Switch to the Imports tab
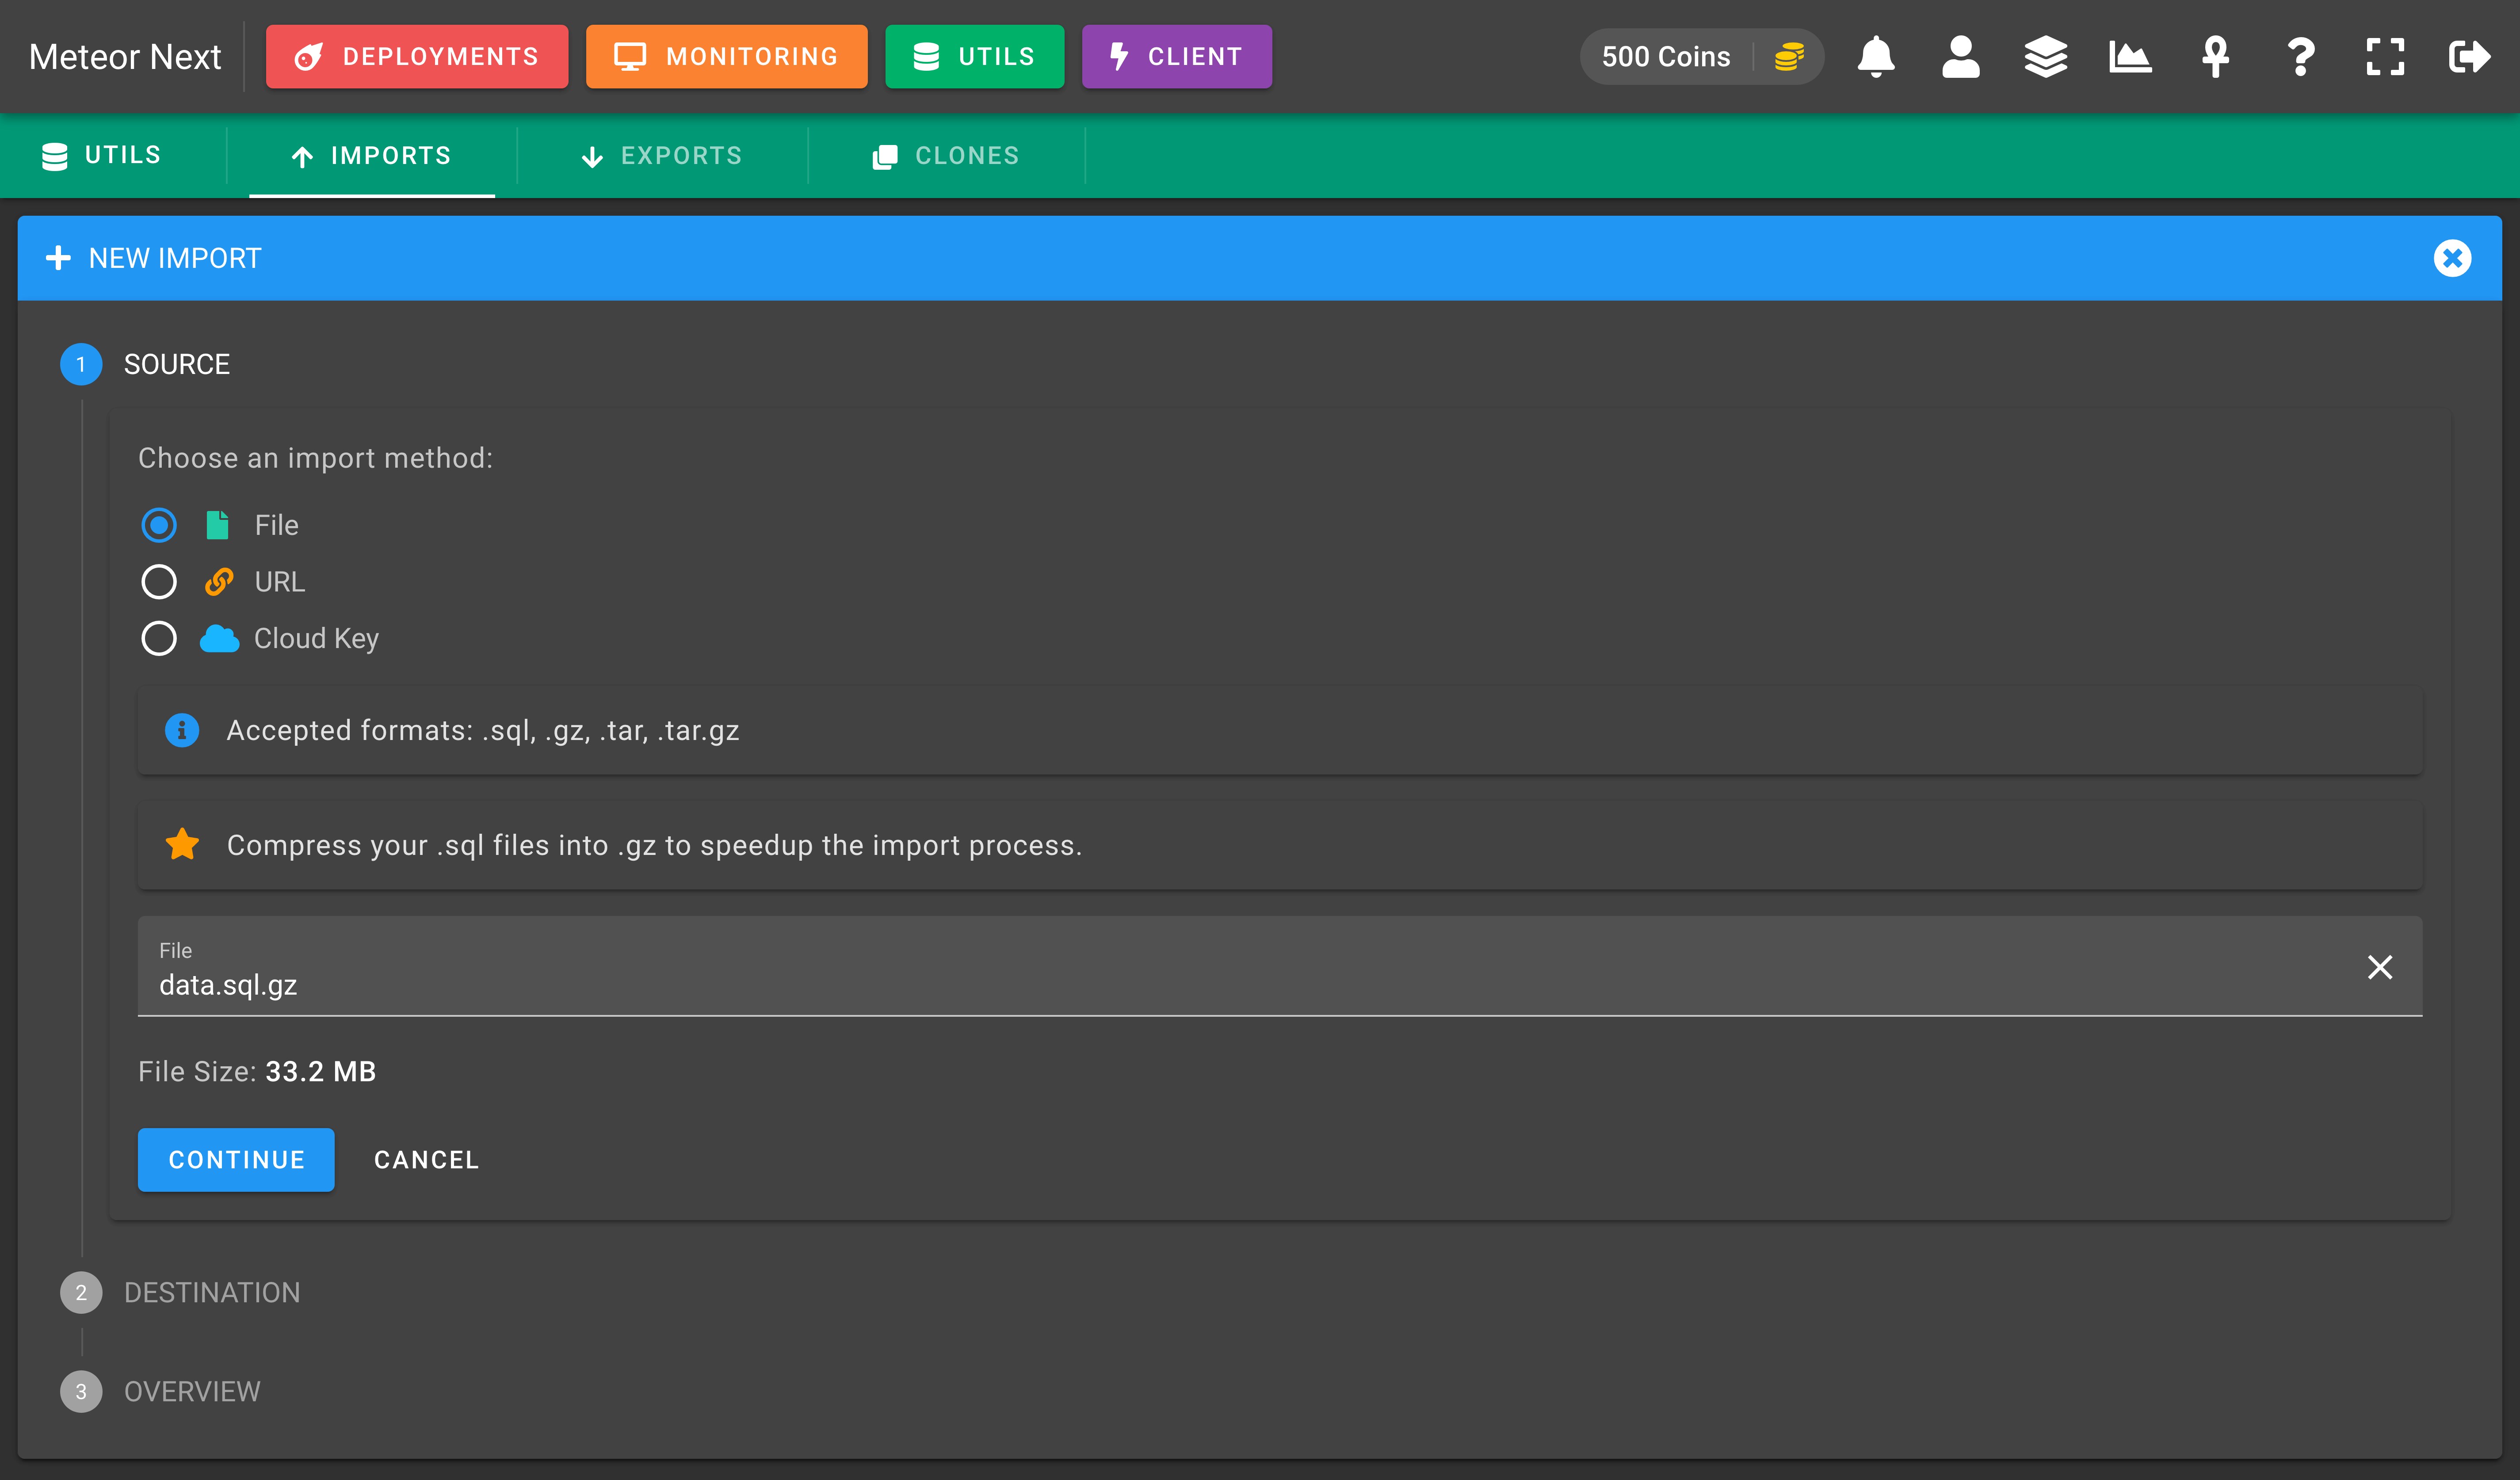2520x1480 pixels. click(x=372, y=156)
